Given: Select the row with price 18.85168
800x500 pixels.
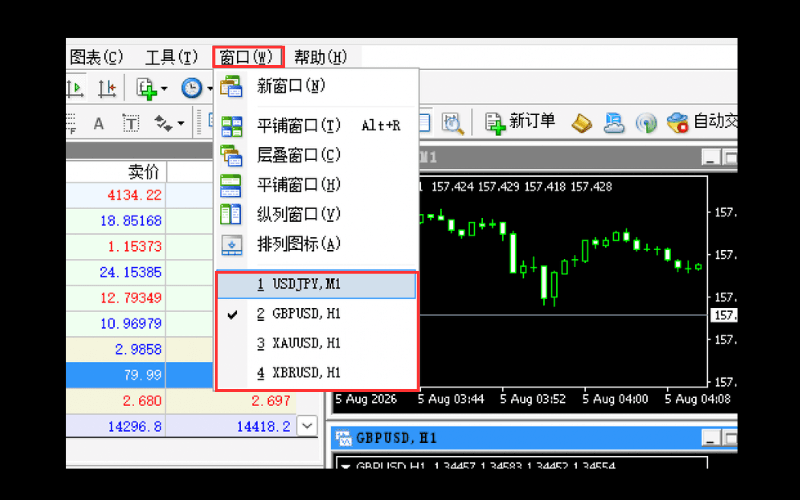Looking at the screenshot, I should tap(139, 221).
